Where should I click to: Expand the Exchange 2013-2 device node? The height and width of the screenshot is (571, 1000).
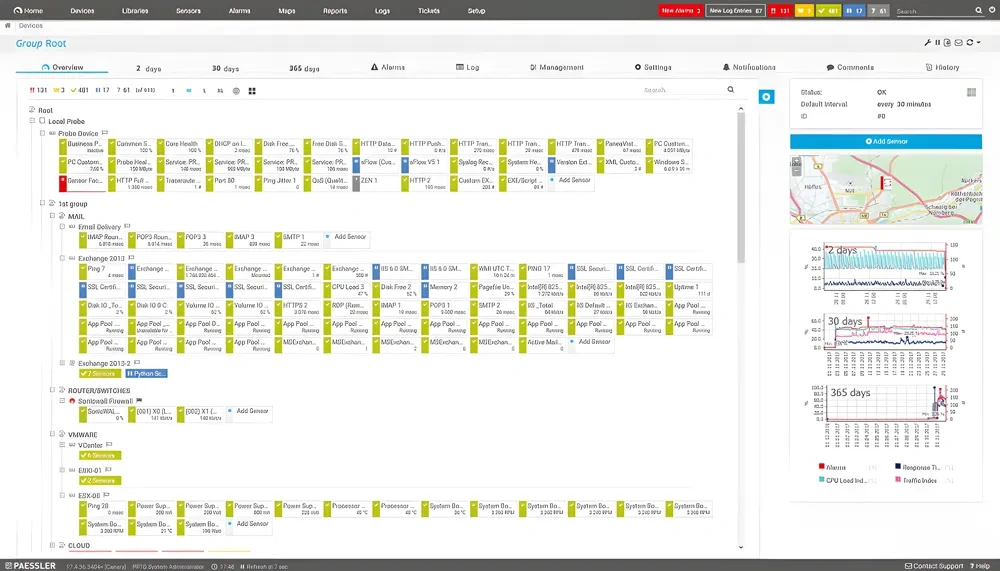(x=62, y=363)
